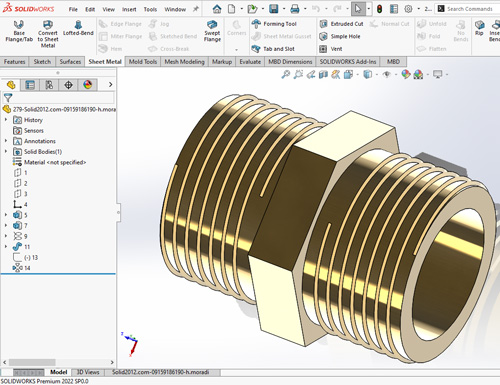Open the Forming Tool command
This screenshot has width=500, height=385.
tap(274, 24)
